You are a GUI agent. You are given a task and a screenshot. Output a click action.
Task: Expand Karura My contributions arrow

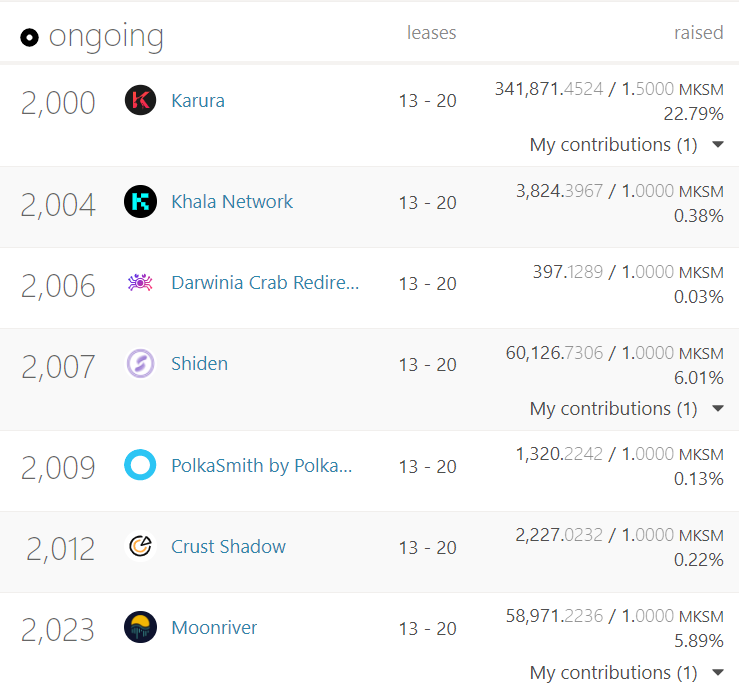(718, 145)
